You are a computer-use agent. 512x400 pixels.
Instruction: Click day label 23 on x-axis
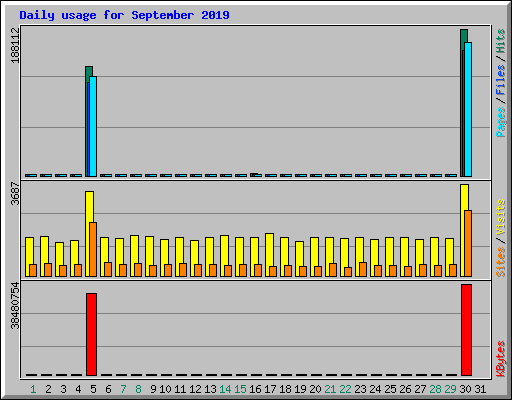[360, 389]
